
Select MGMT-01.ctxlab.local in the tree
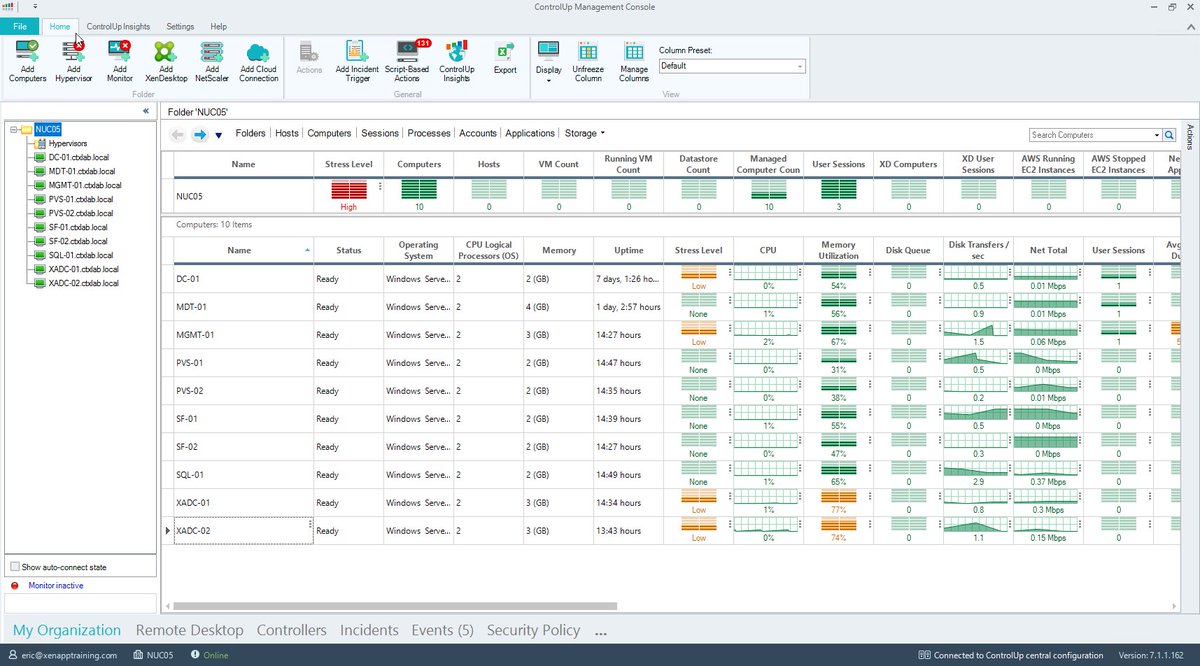click(x=85, y=185)
